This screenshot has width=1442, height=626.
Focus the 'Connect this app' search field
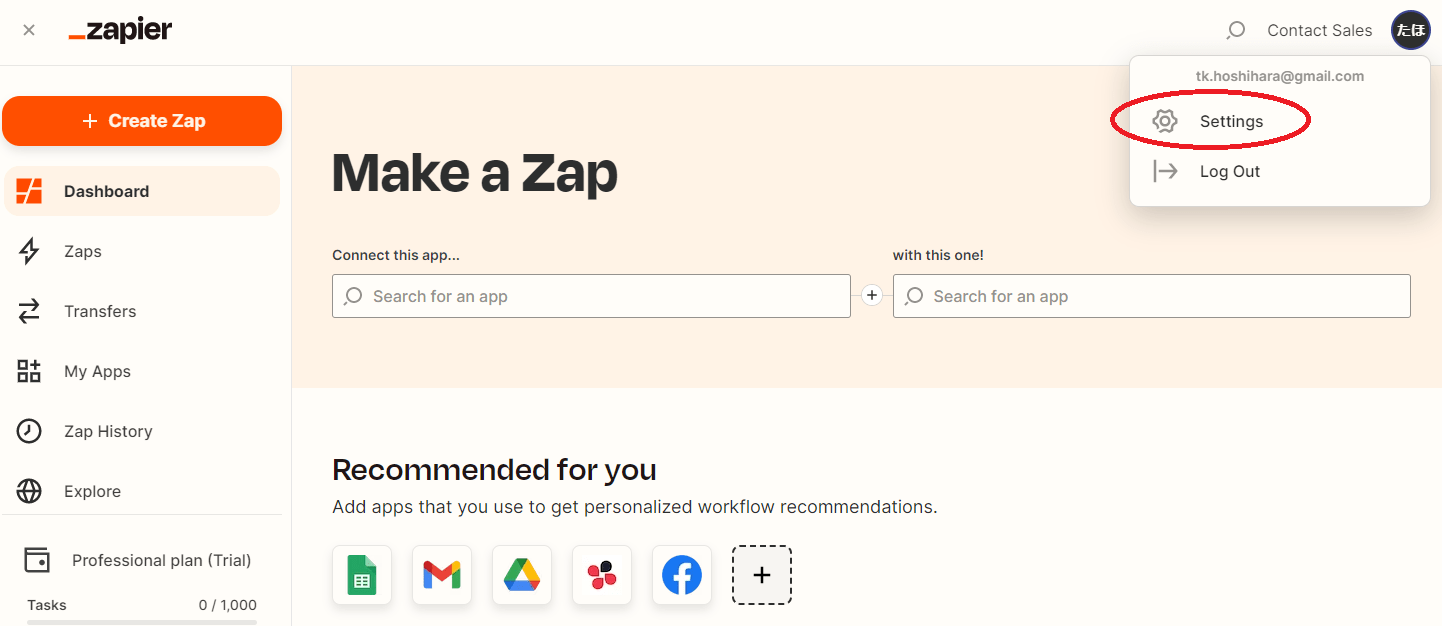pos(591,296)
